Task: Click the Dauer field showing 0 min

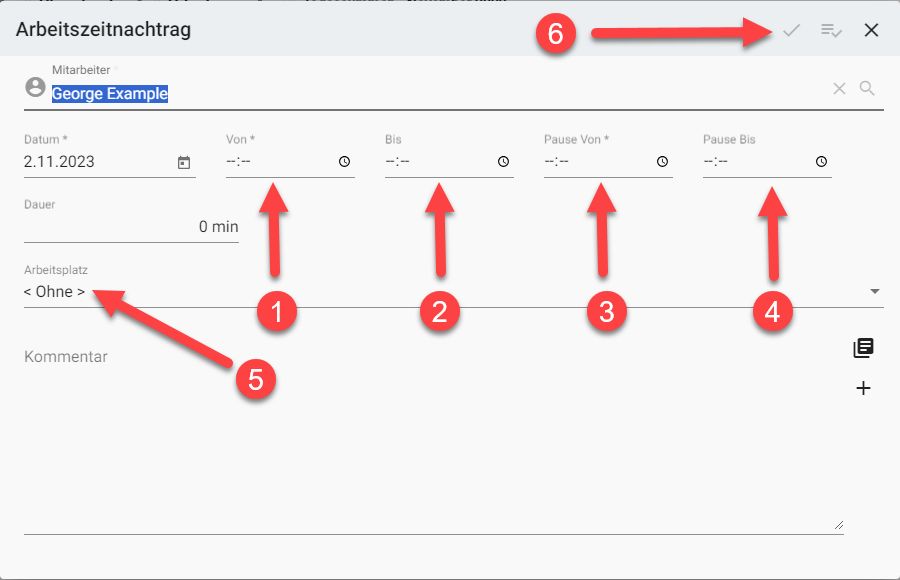Action: click(130, 227)
